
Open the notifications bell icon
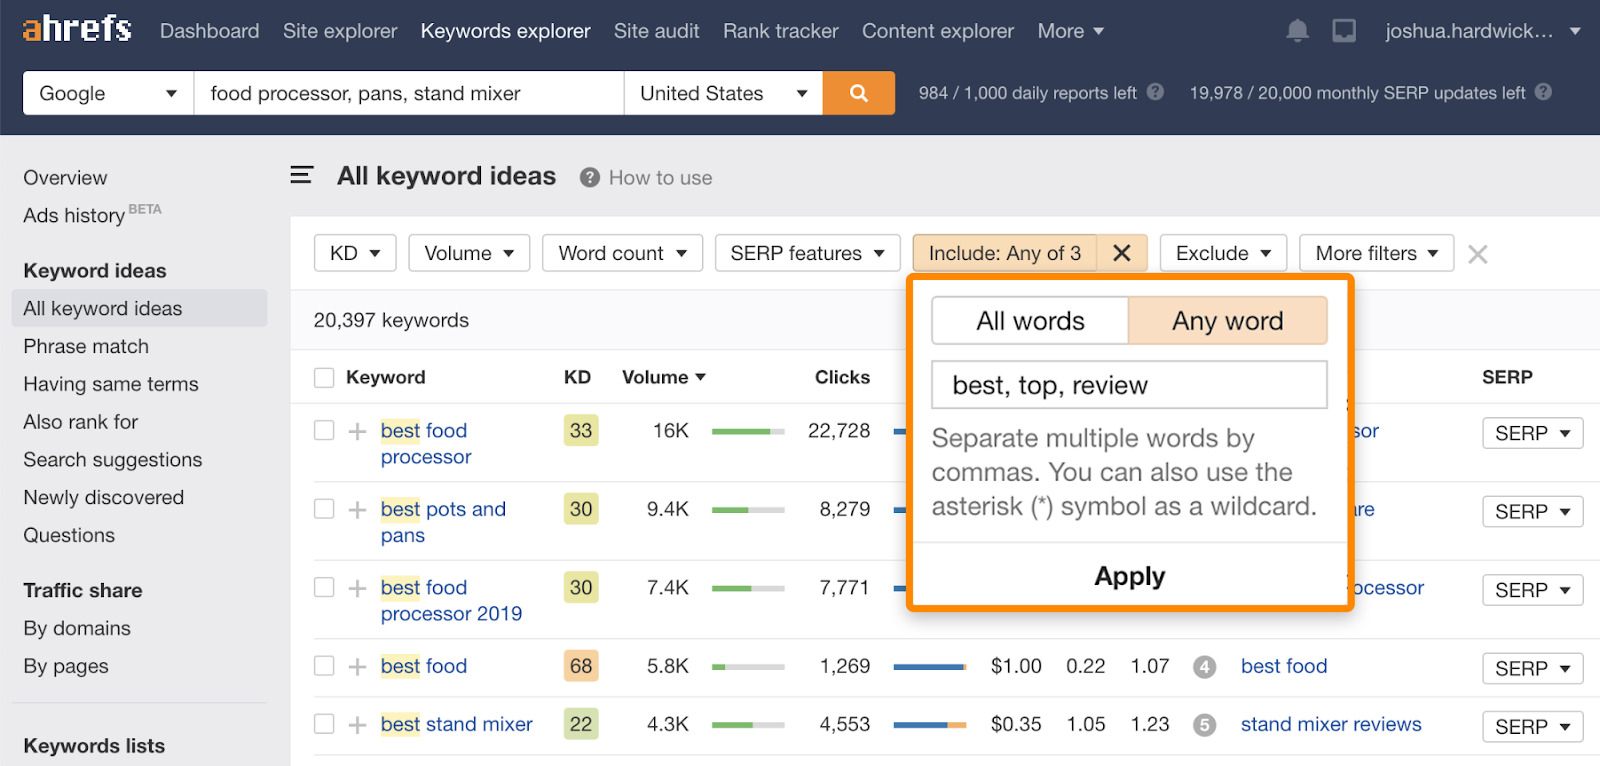point(1297,31)
